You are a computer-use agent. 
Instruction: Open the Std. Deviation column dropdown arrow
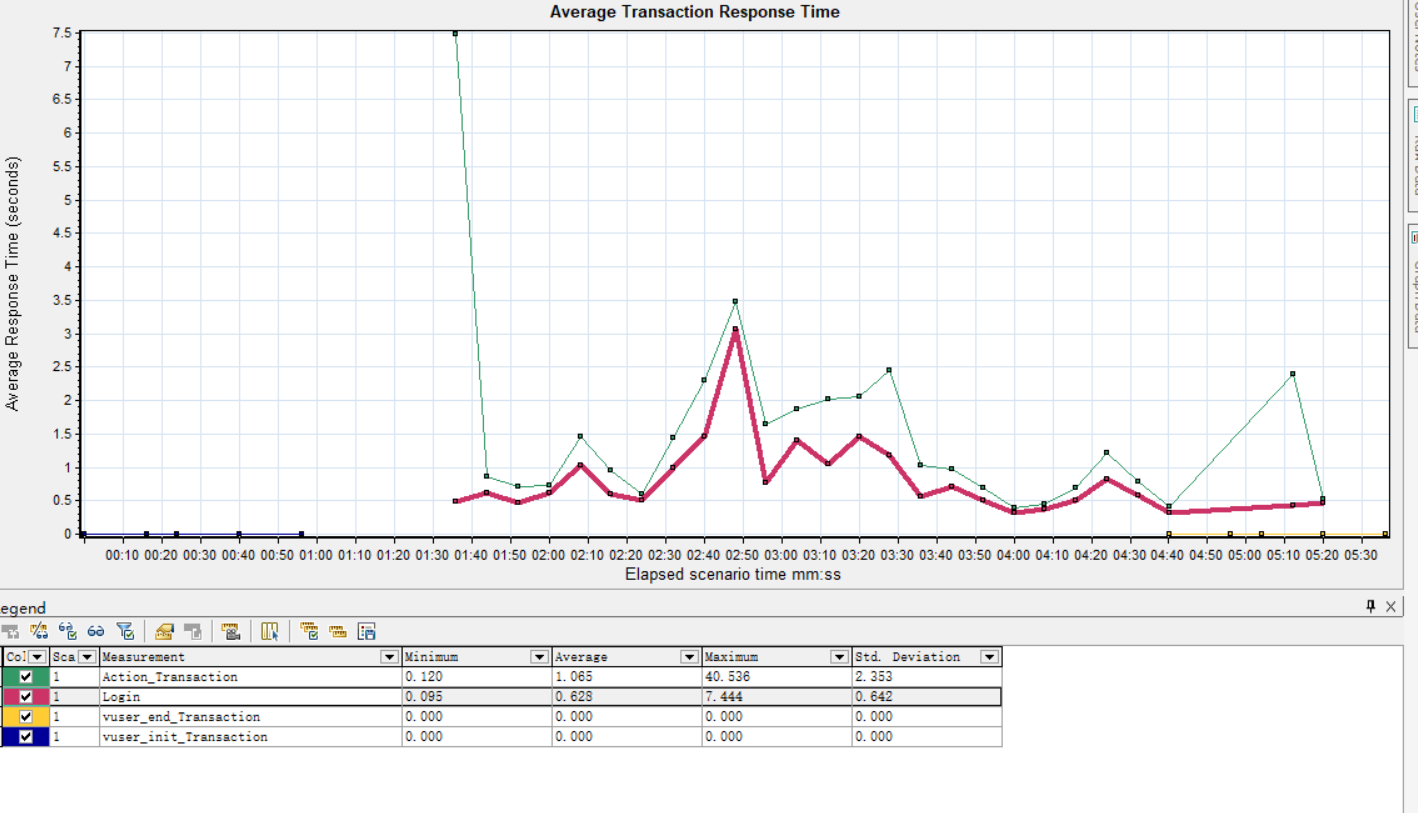tap(990, 657)
